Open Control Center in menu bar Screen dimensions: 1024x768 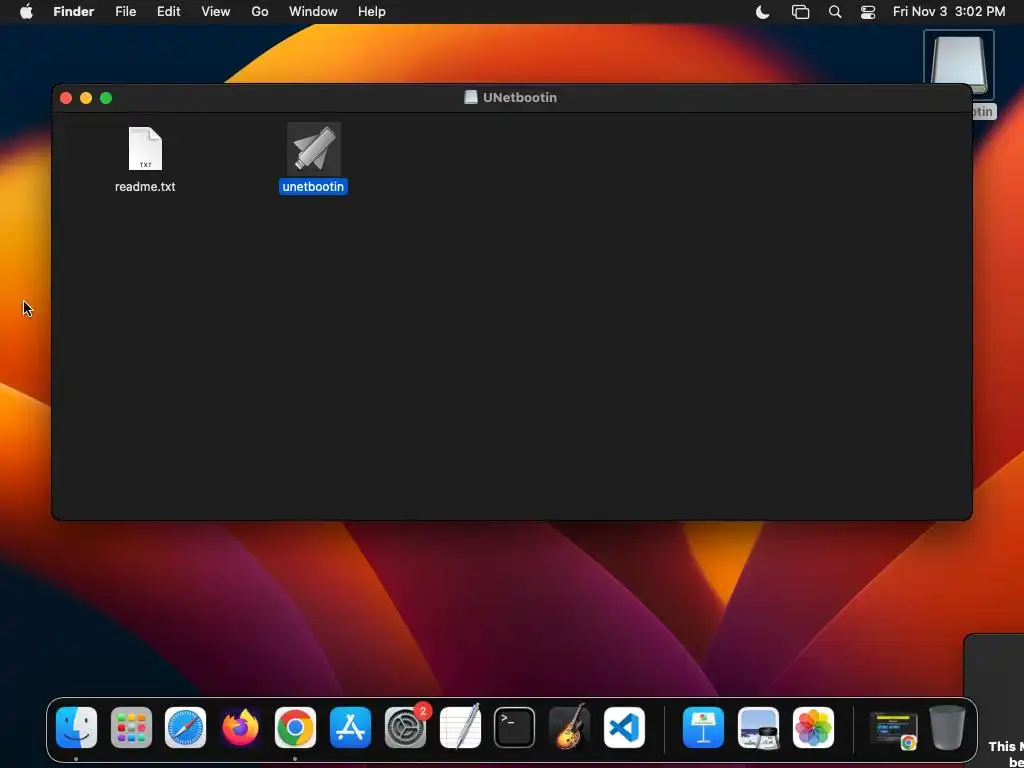tap(867, 12)
